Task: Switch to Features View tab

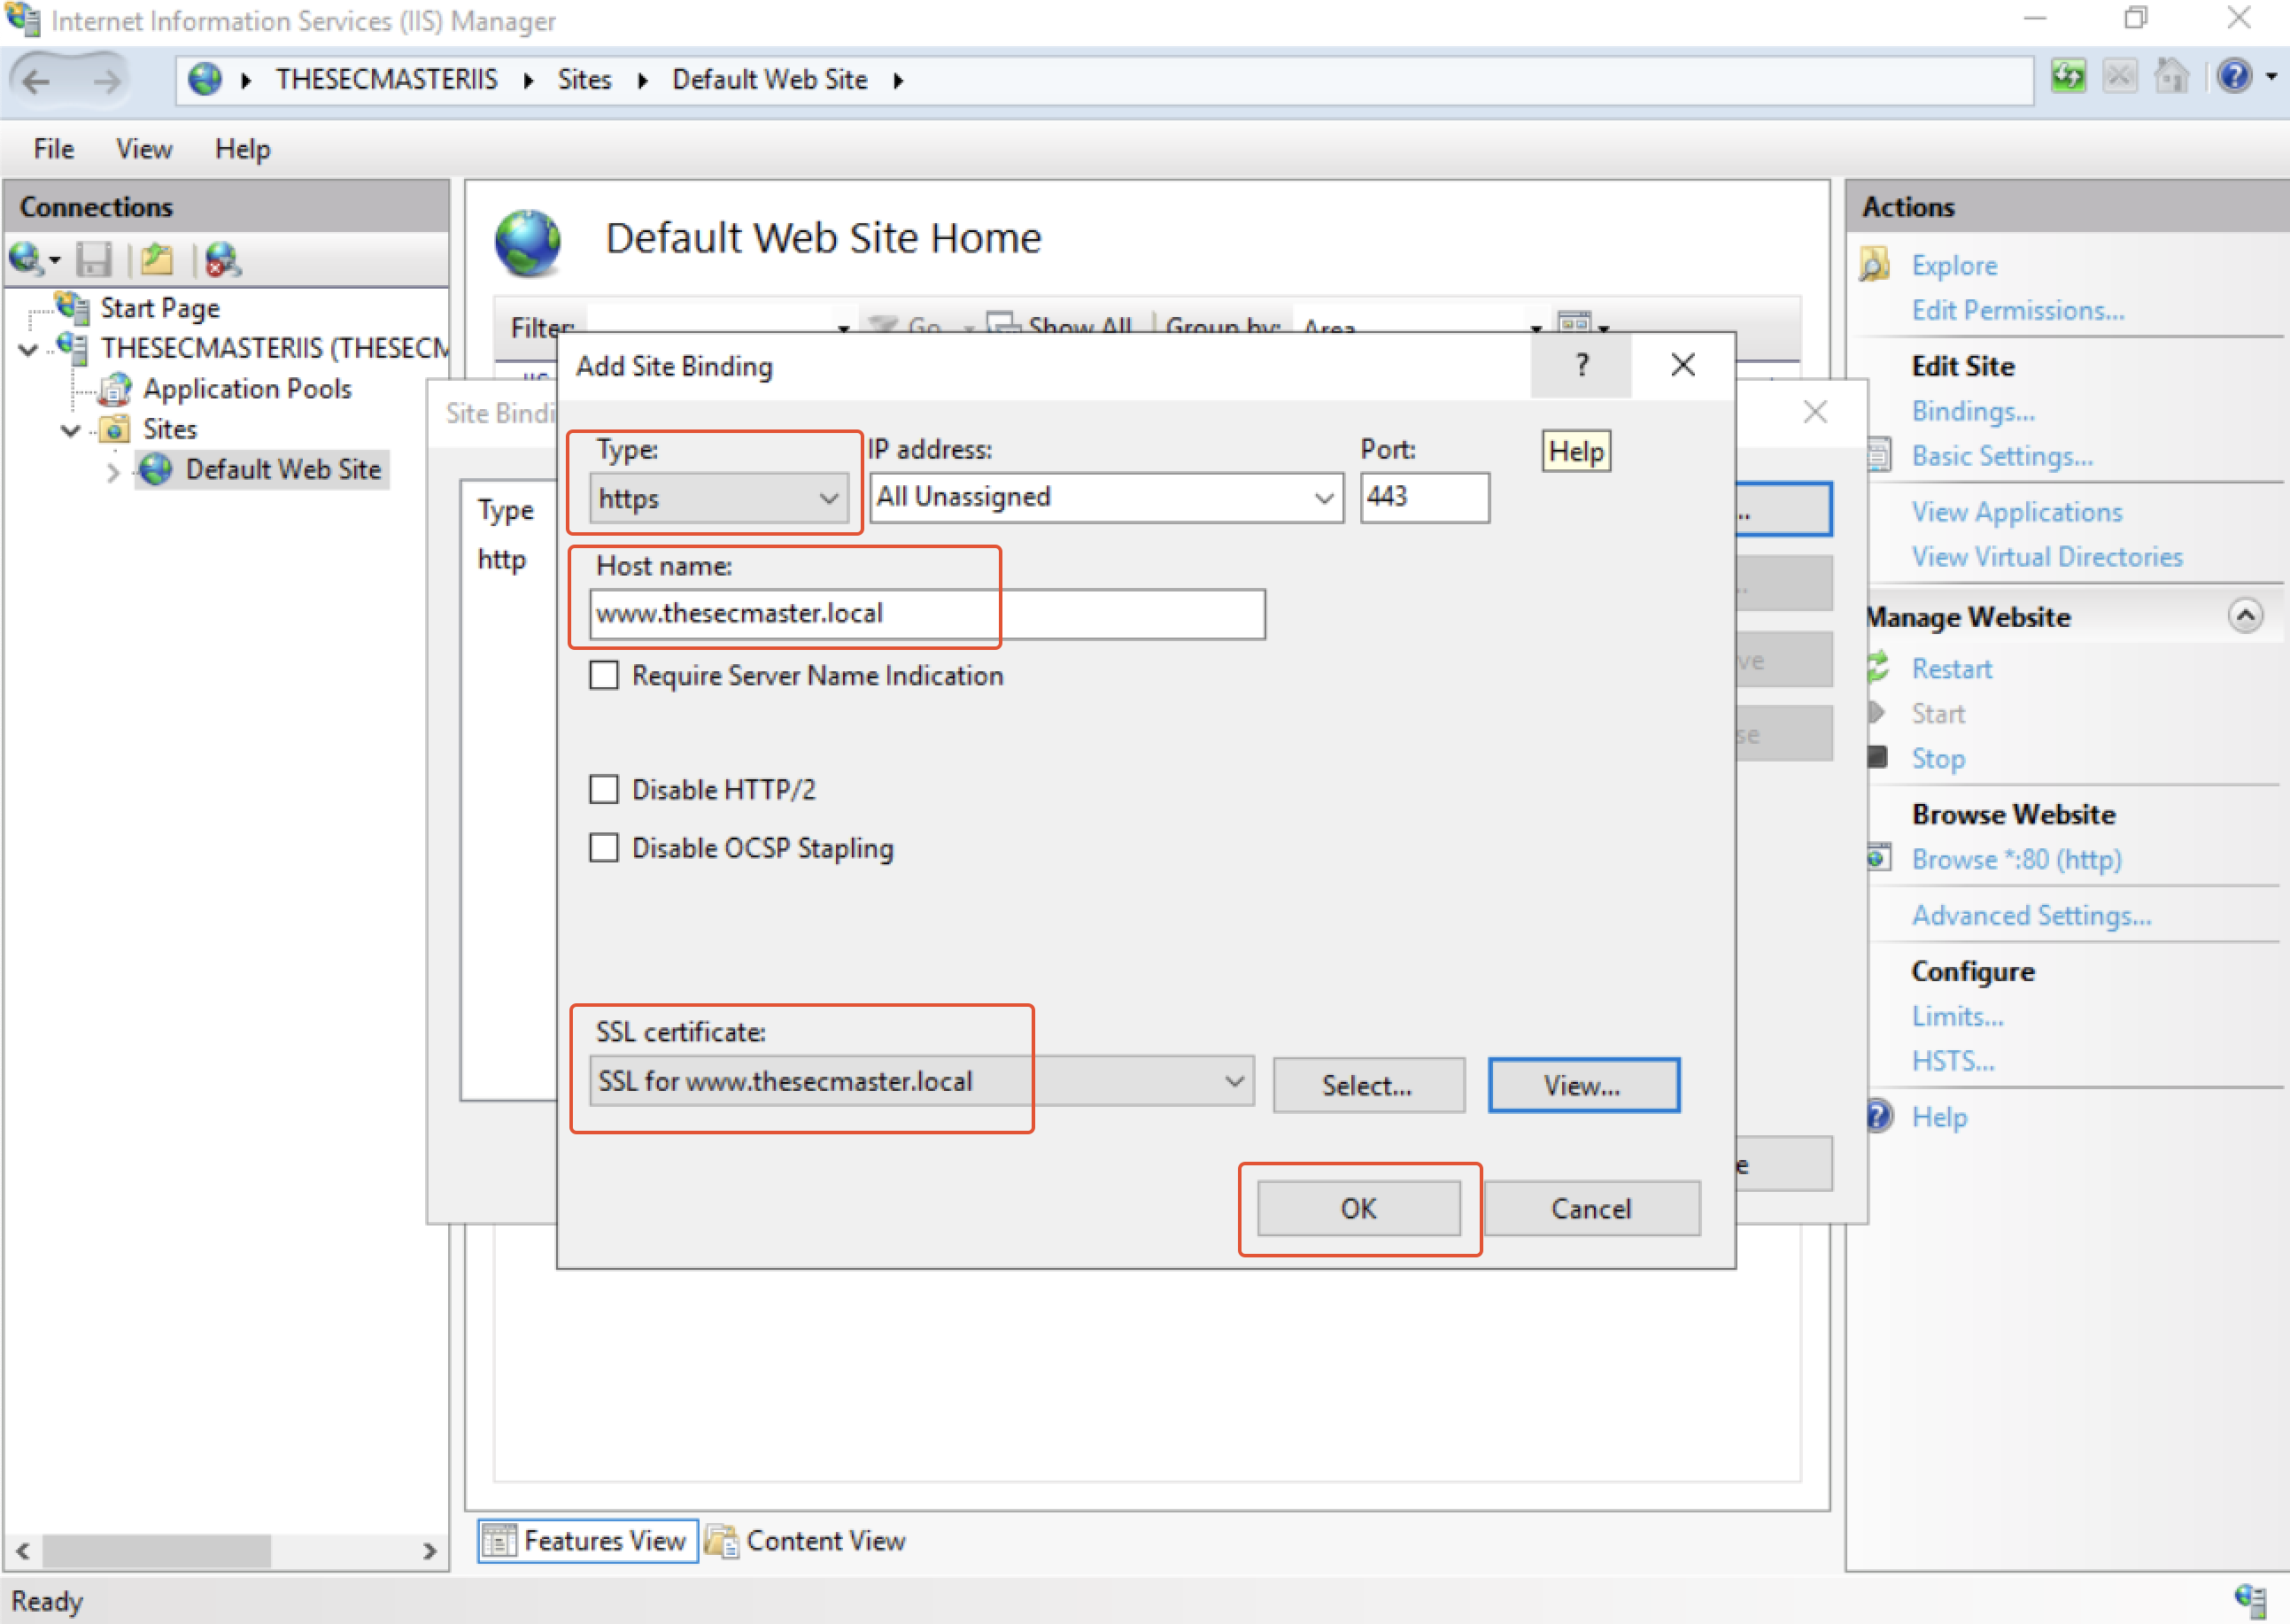Action: [x=587, y=1541]
